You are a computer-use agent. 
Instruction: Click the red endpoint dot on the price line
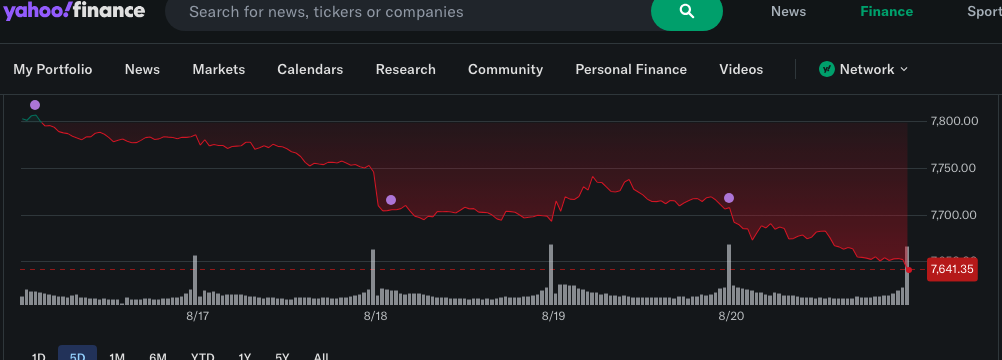[x=909, y=269]
